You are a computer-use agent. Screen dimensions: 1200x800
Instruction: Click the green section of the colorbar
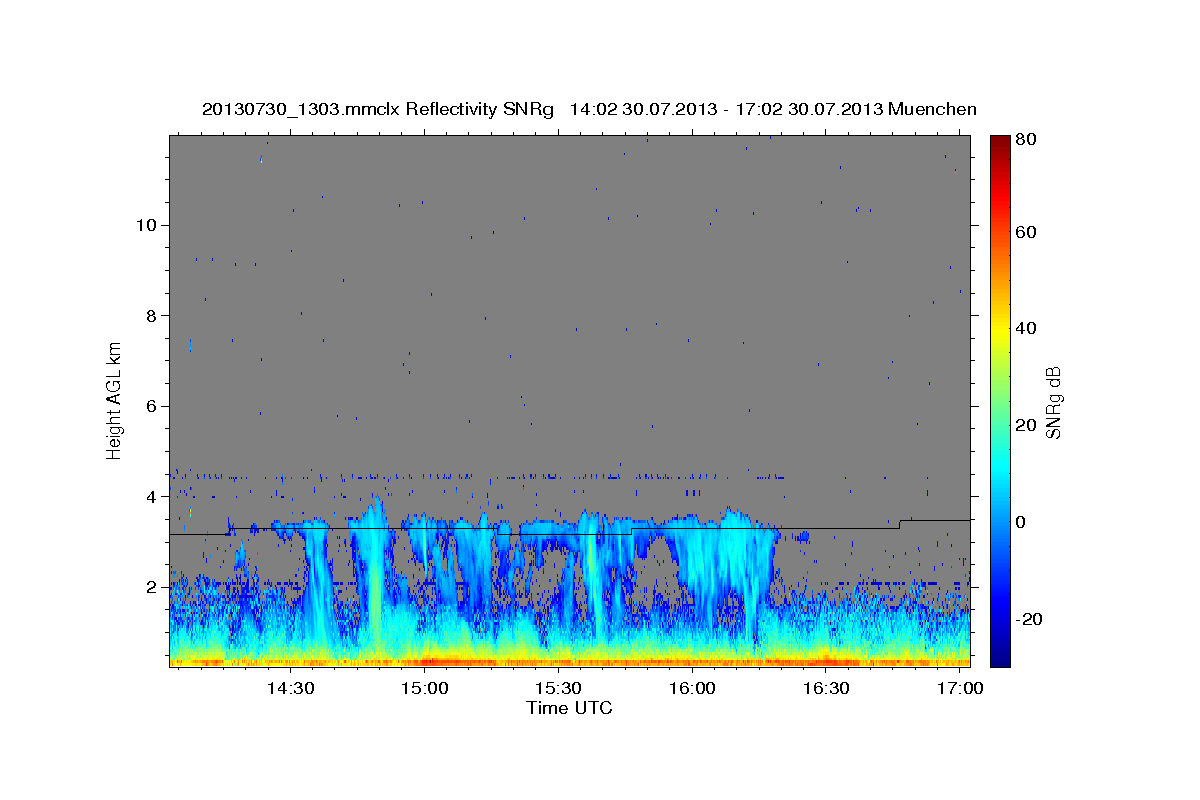pyautogui.click(x=999, y=400)
